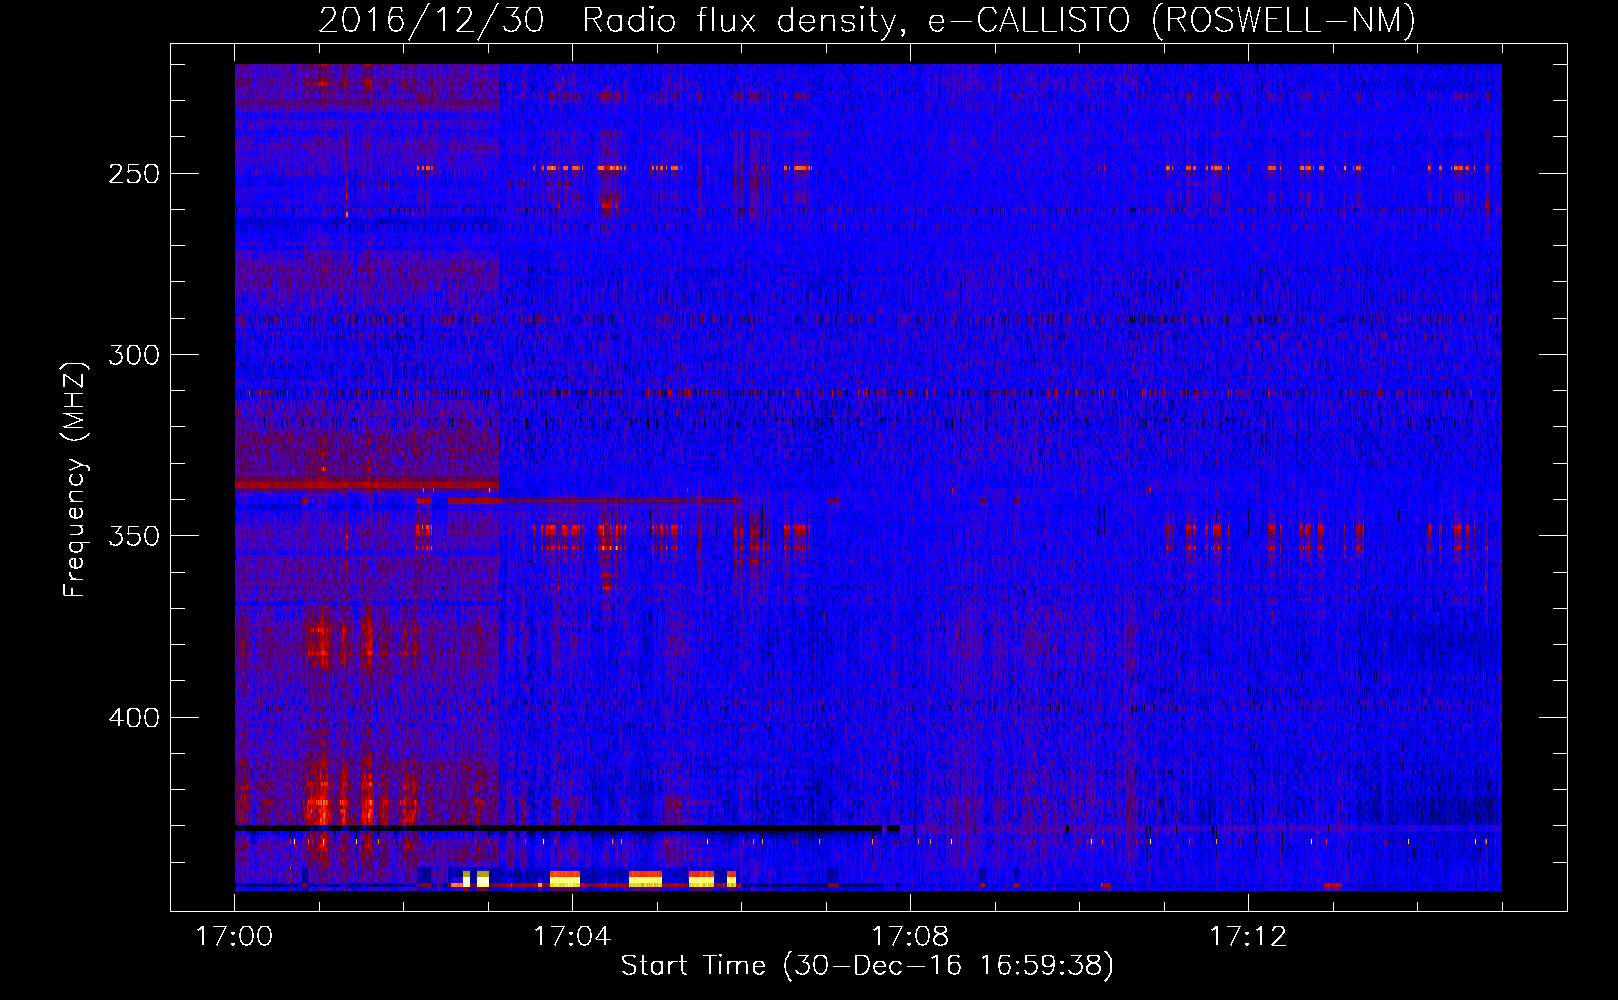Click the 17:00 time tick label
Viewport: 1618px width, 1000px height.
click(234, 937)
